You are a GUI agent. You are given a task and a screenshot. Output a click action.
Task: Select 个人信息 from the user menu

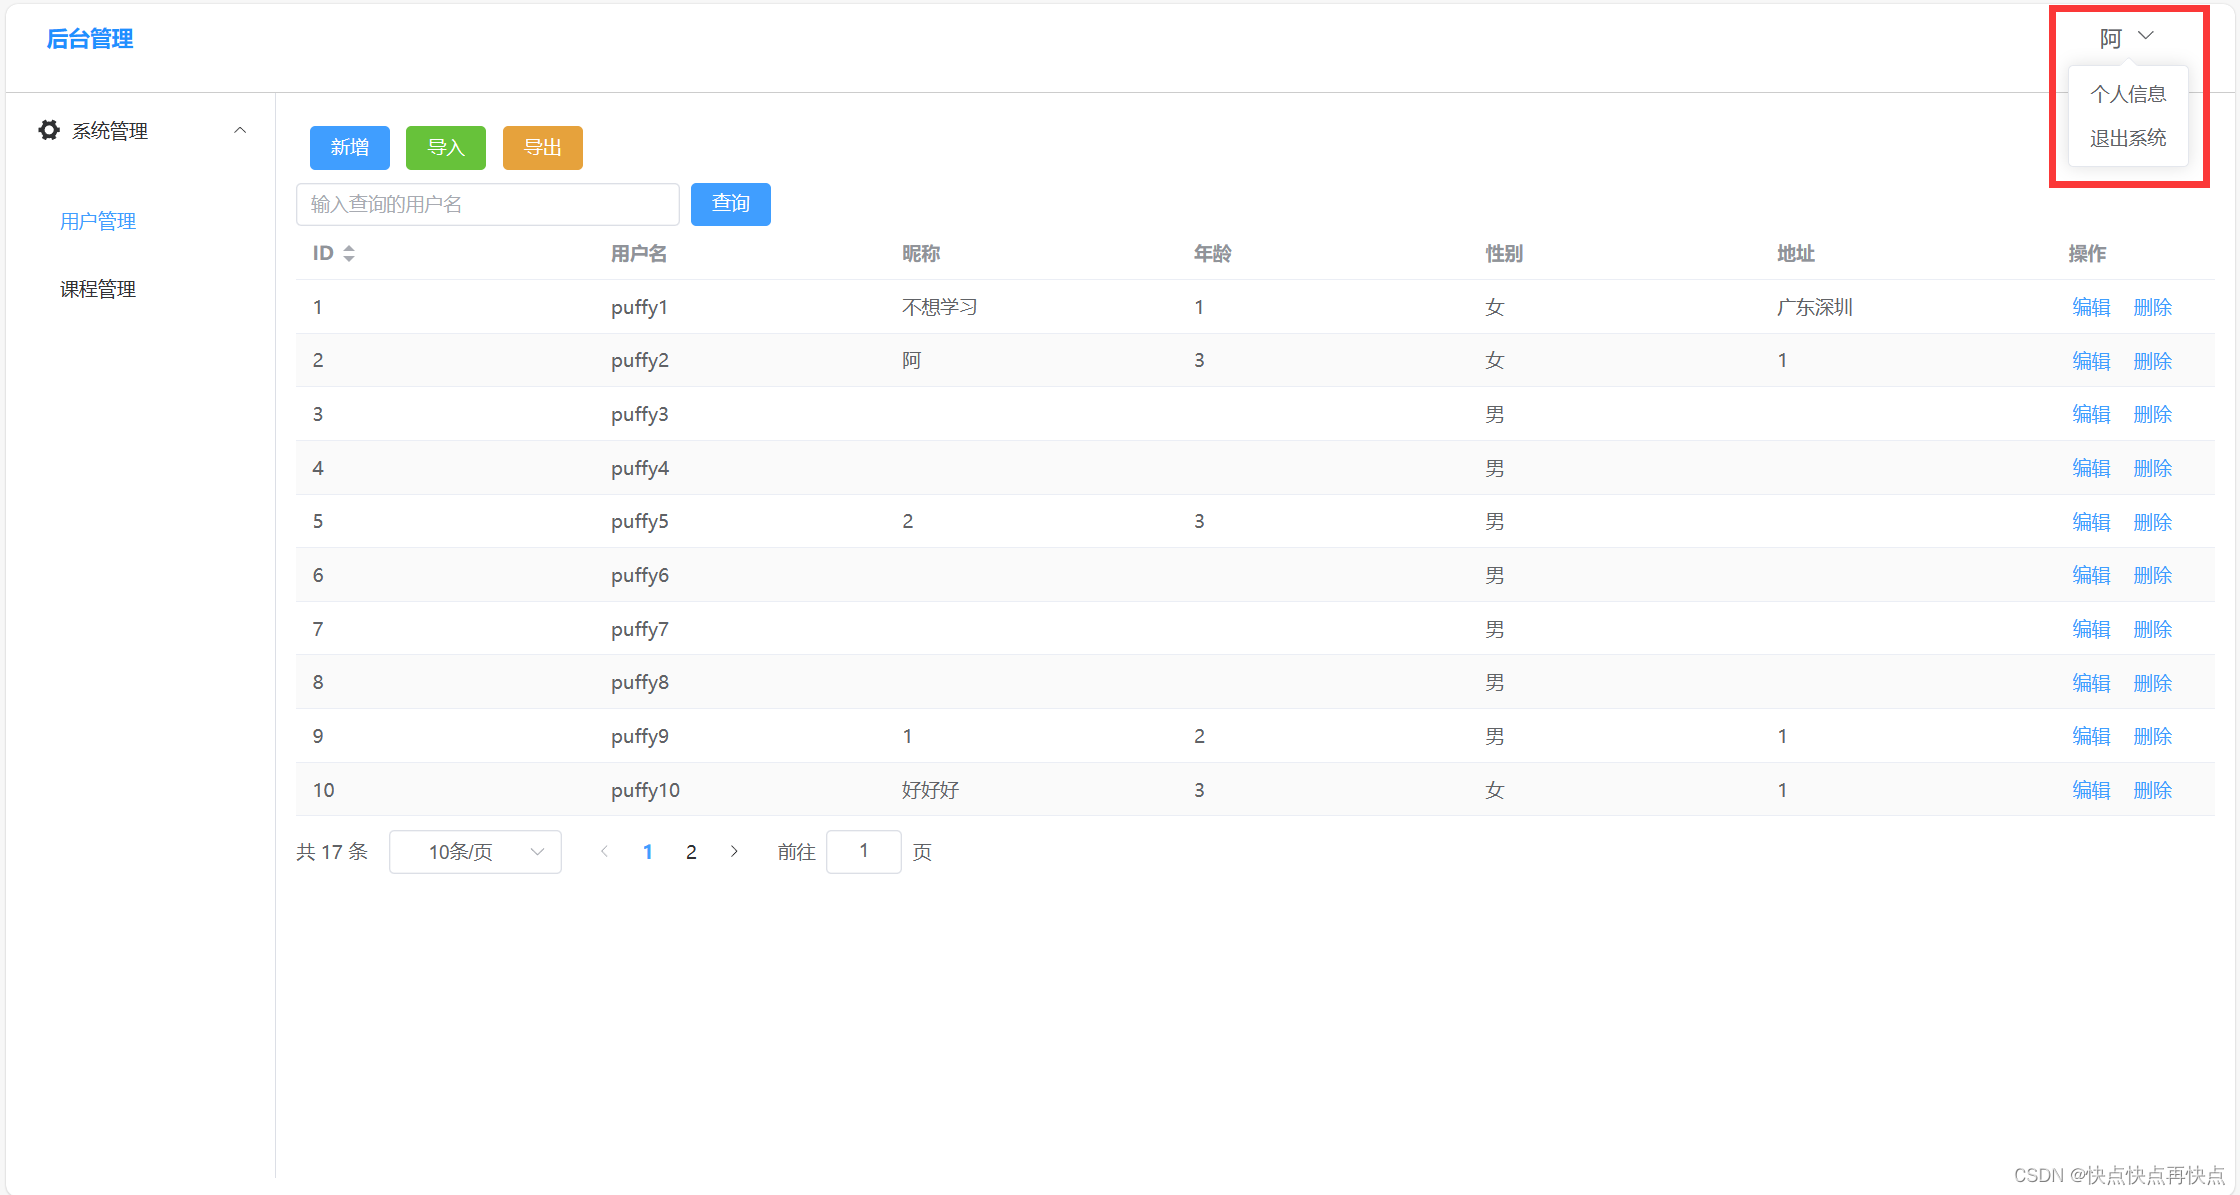click(x=2128, y=94)
